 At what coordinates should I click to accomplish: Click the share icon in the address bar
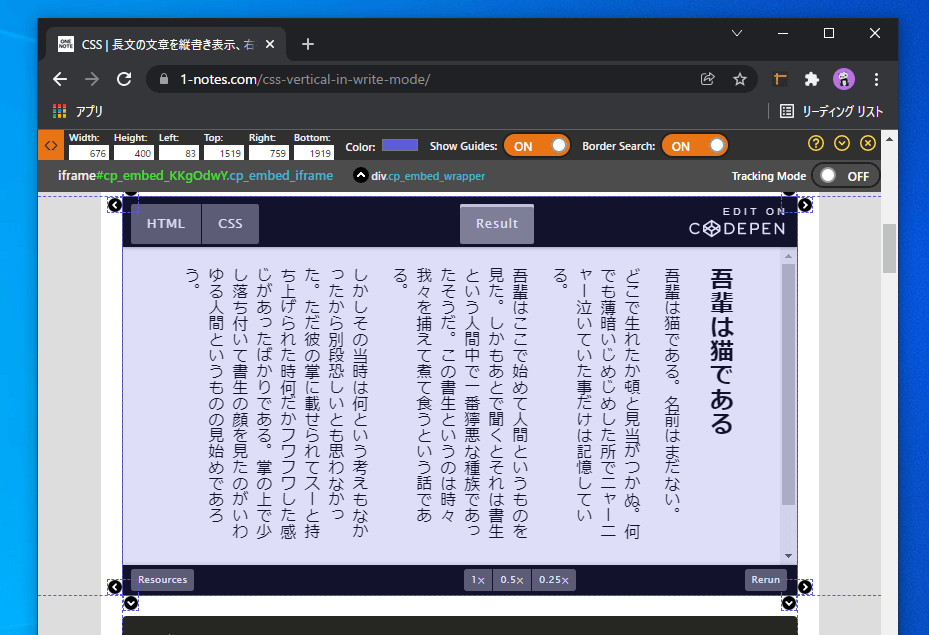(707, 78)
